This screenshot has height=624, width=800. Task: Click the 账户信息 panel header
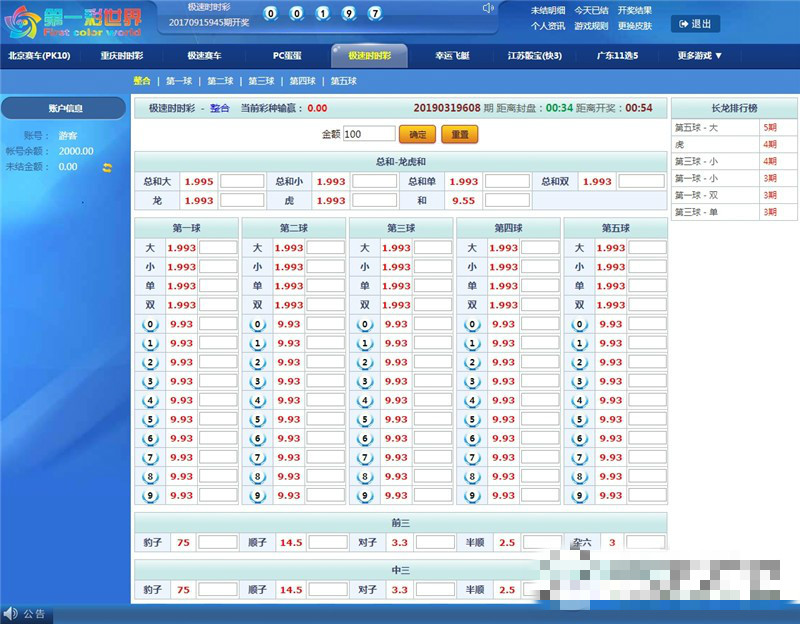tap(64, 108)
